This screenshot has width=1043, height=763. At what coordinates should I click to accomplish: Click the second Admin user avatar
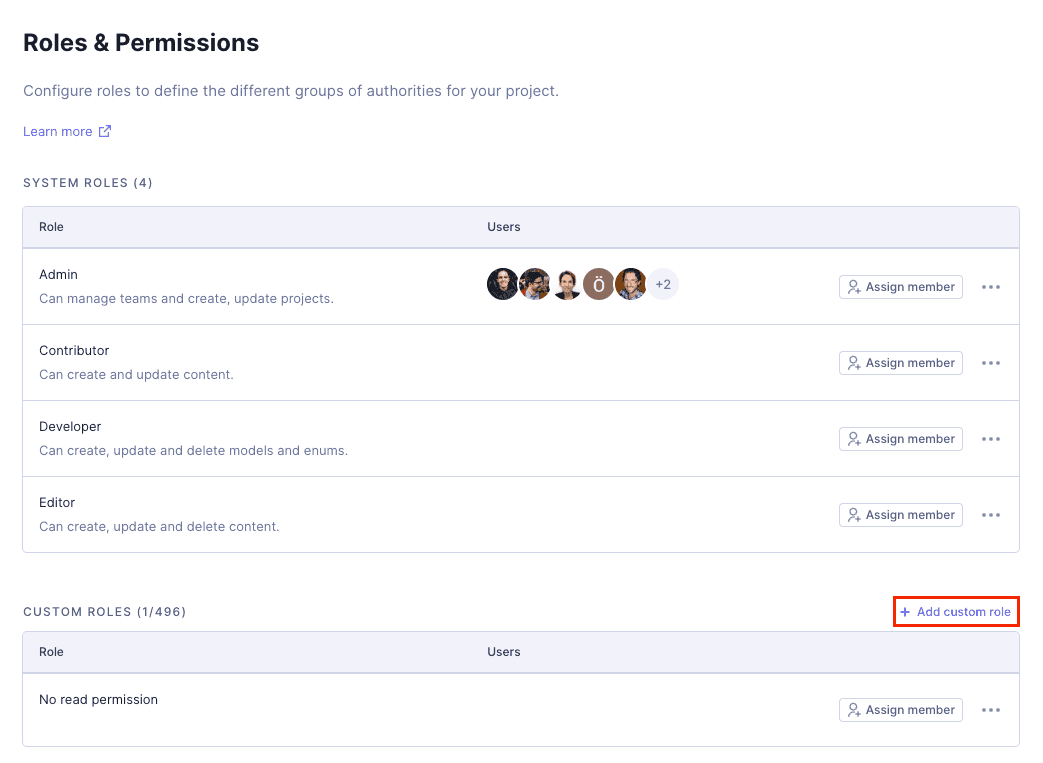click(535, 284)
